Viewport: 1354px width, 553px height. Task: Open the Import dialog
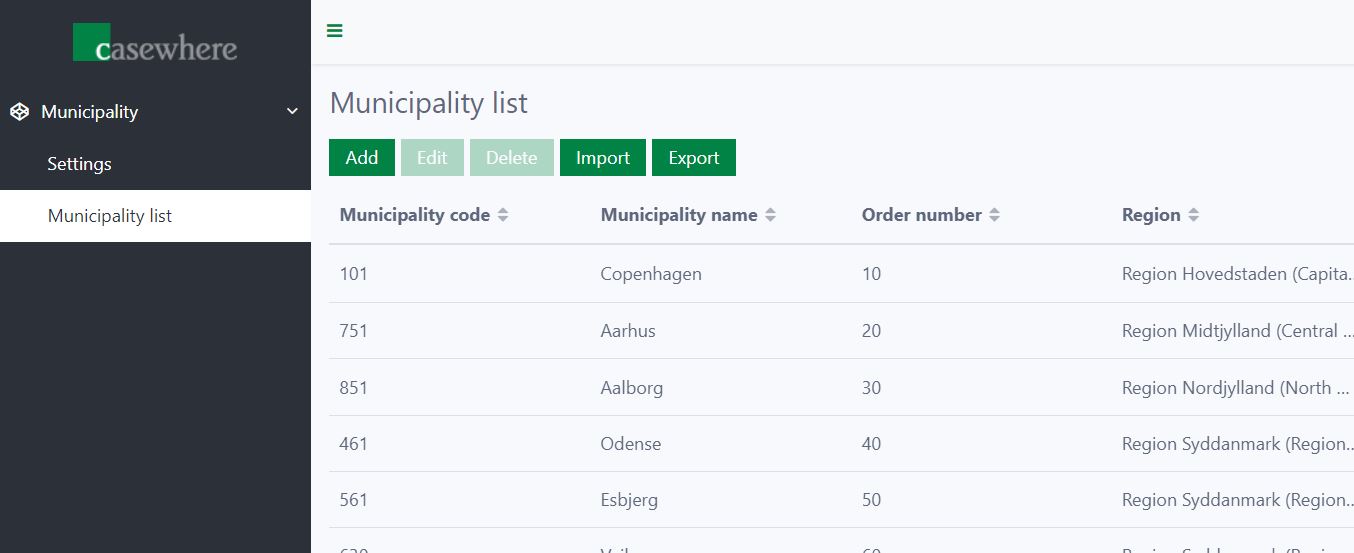602,158
